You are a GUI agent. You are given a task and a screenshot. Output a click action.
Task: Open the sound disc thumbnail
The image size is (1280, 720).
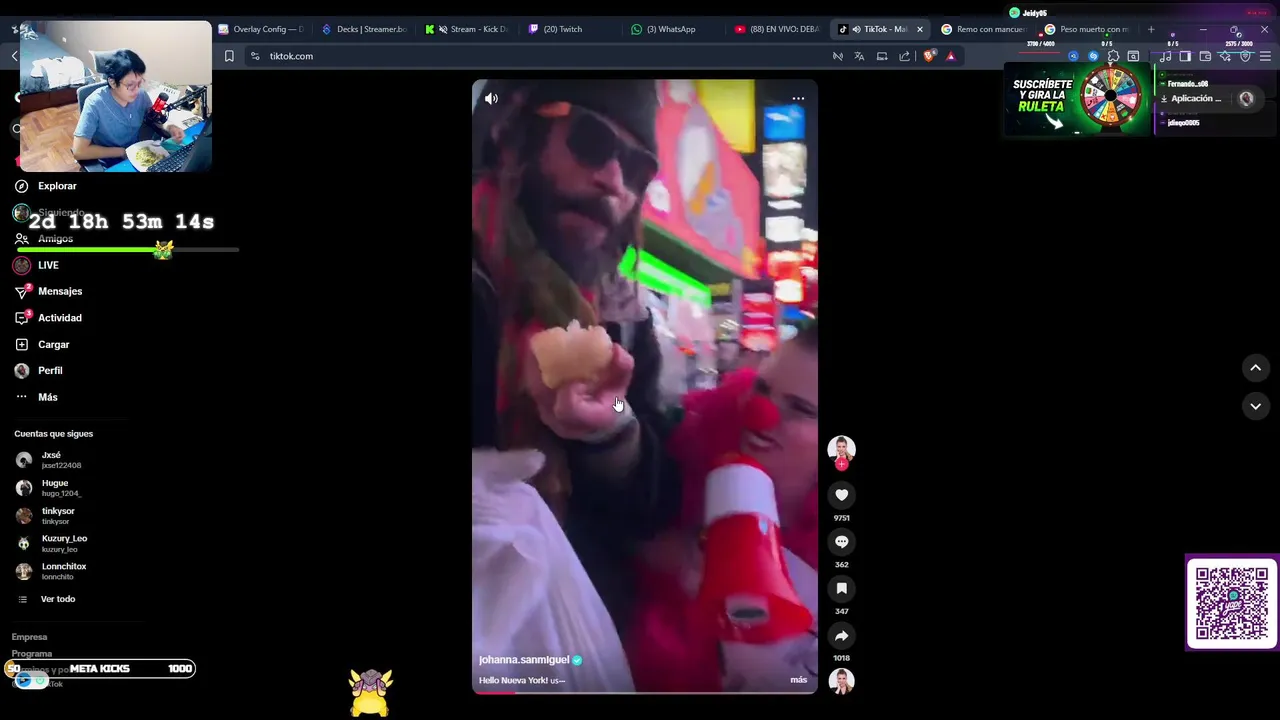click(841, 681)
